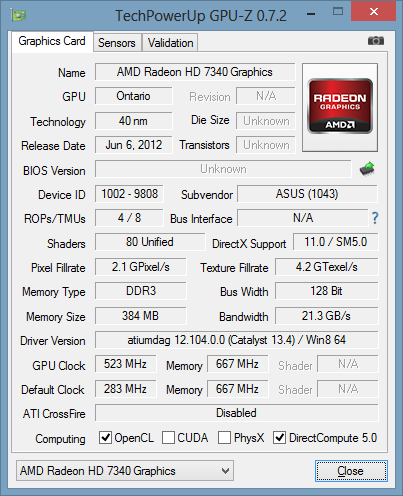
Task: Click the Default Clock value 283 MHz
Action: click(125, 389)
